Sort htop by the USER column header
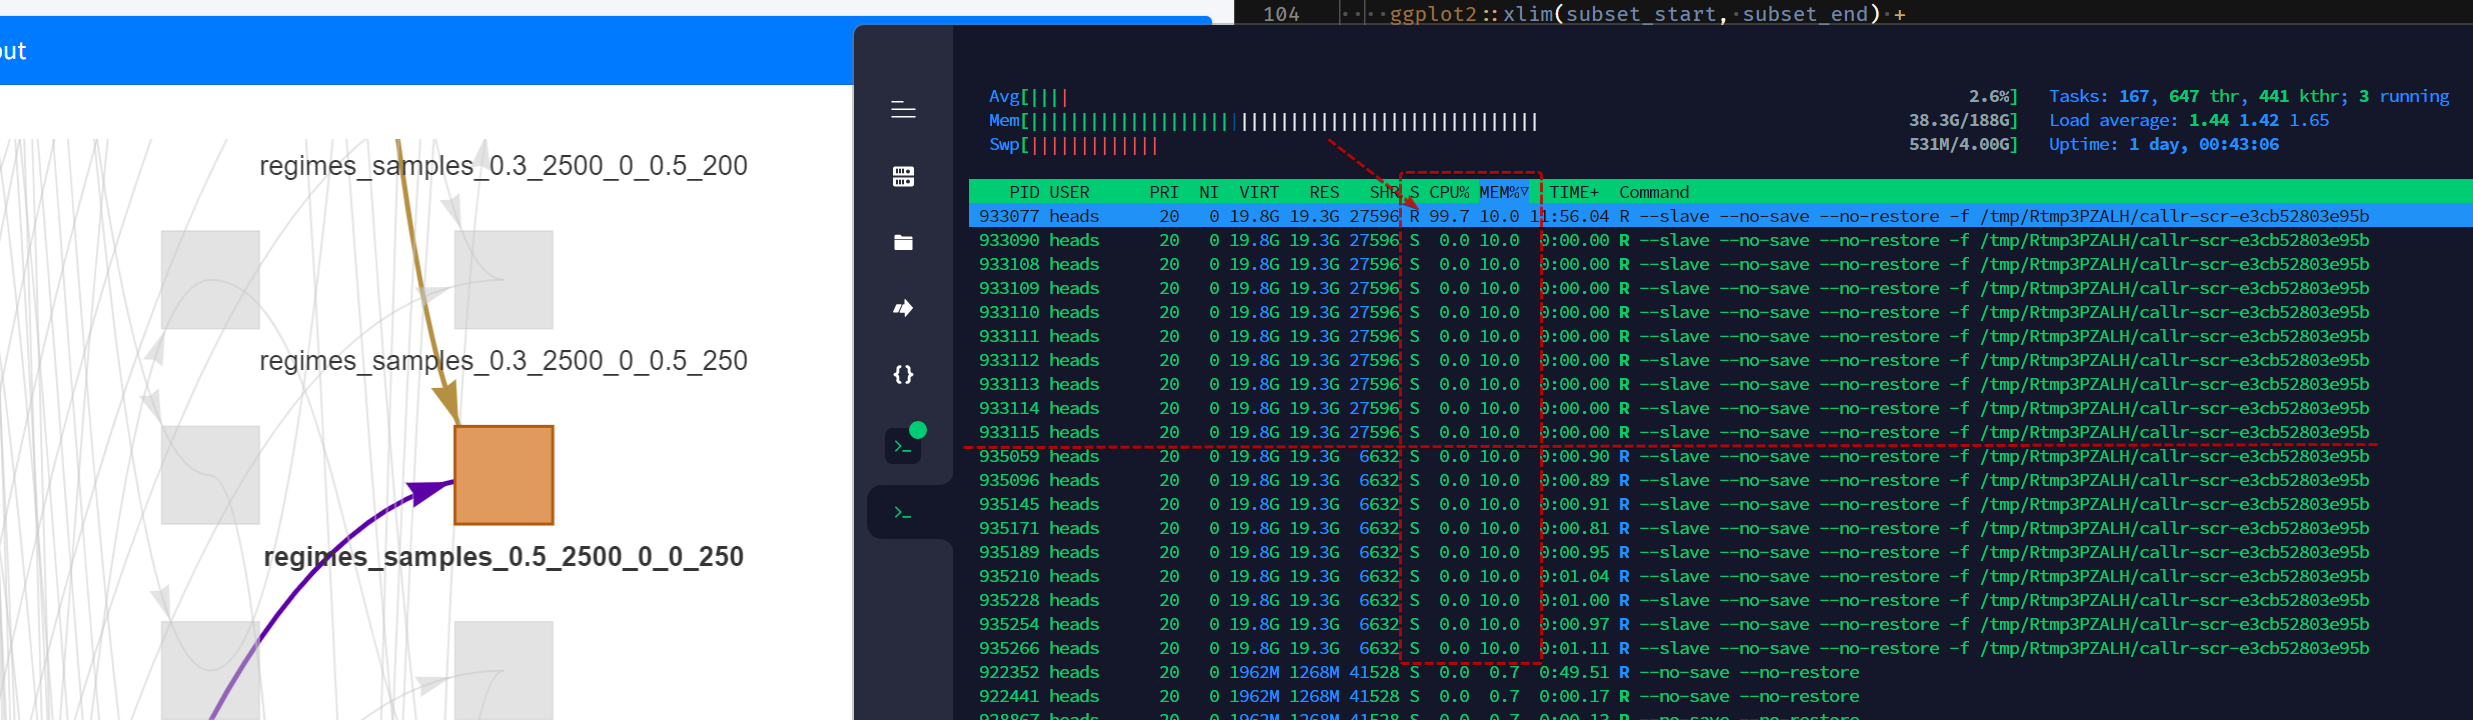This screenshot has height=720, width=2473. 1069,192
